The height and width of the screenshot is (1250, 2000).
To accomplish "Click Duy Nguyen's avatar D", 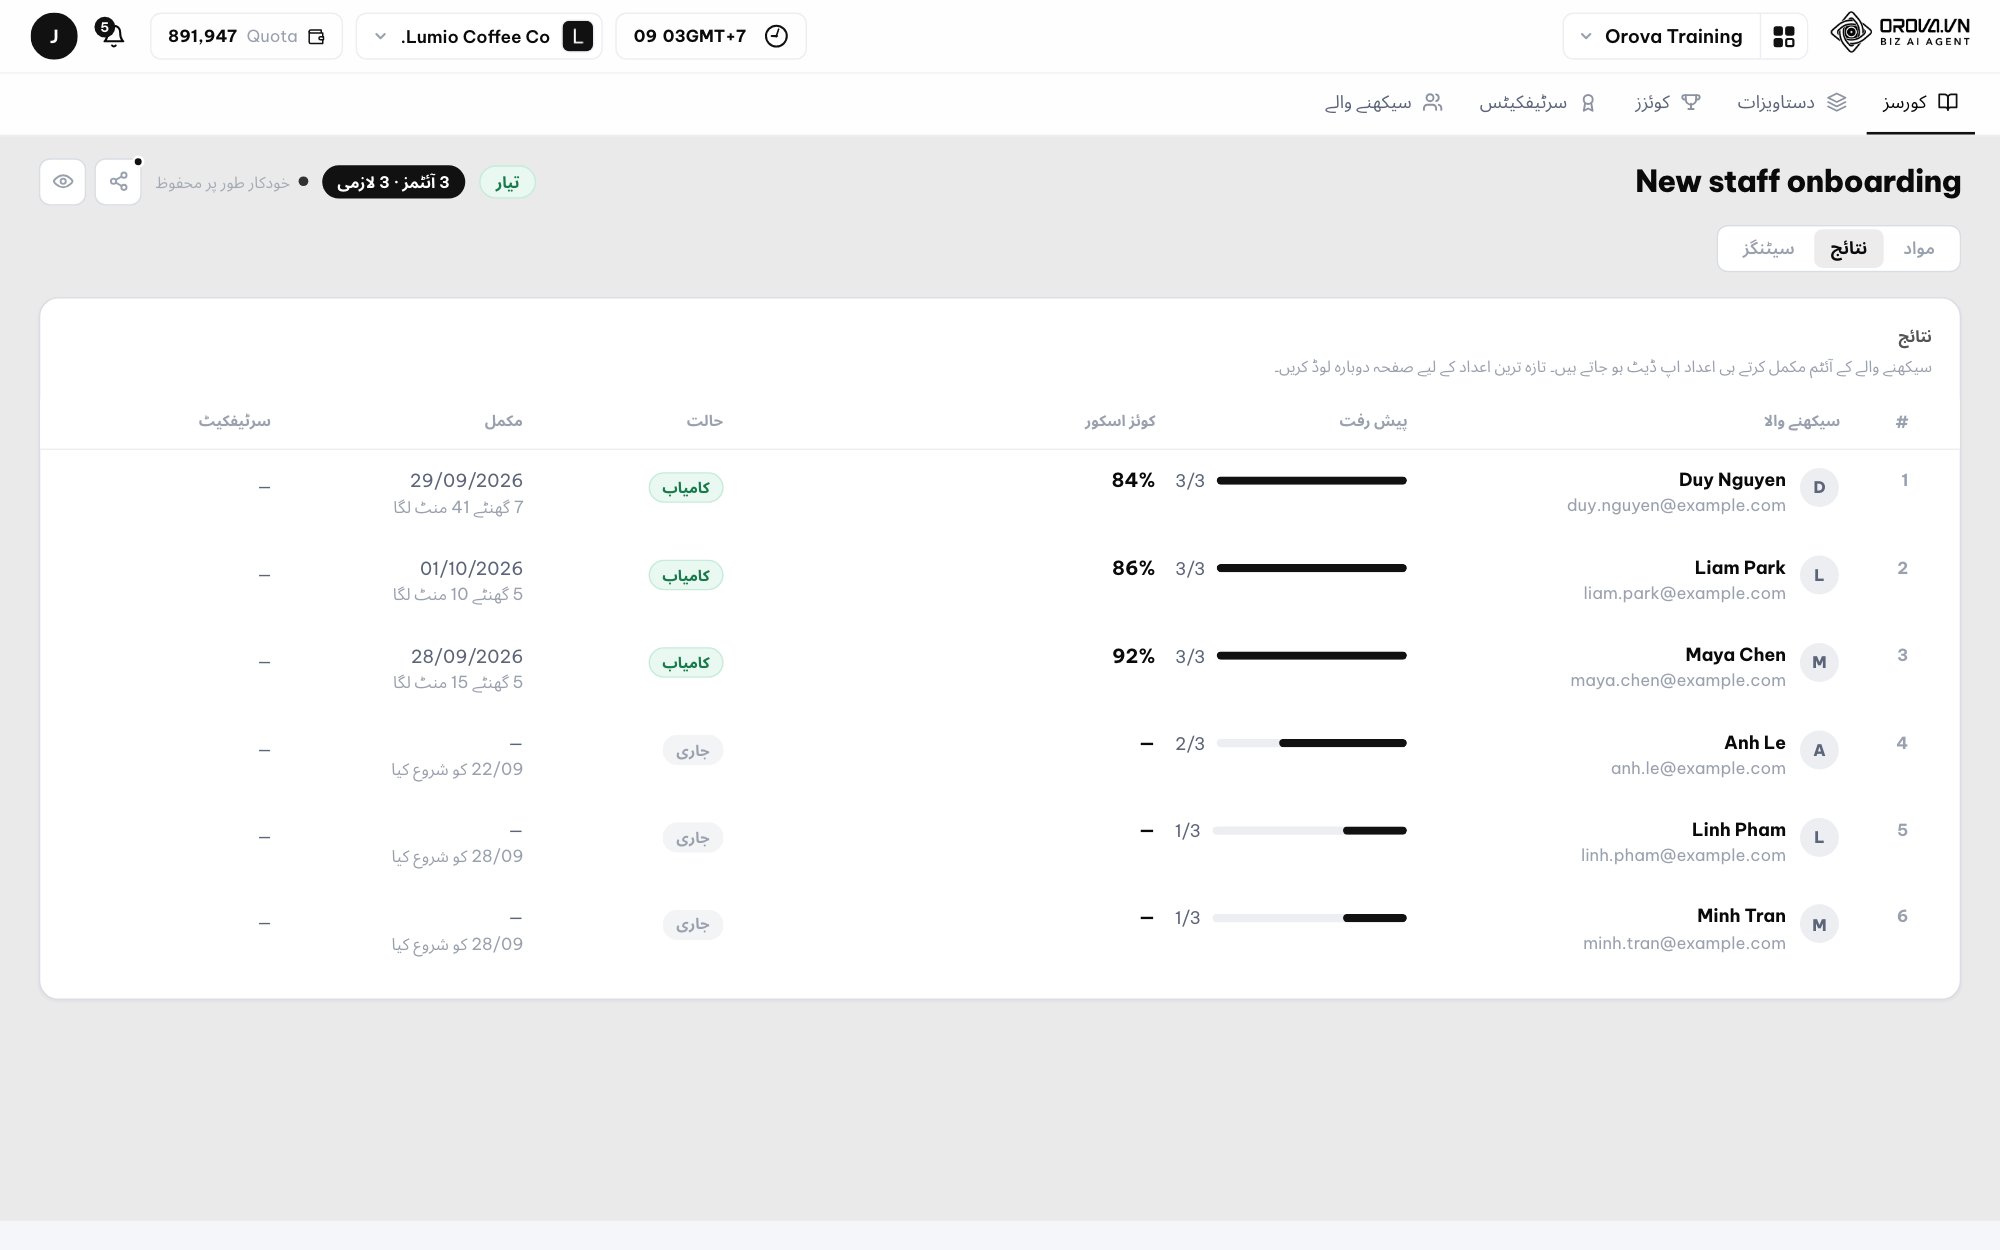I will point(1819,487).
